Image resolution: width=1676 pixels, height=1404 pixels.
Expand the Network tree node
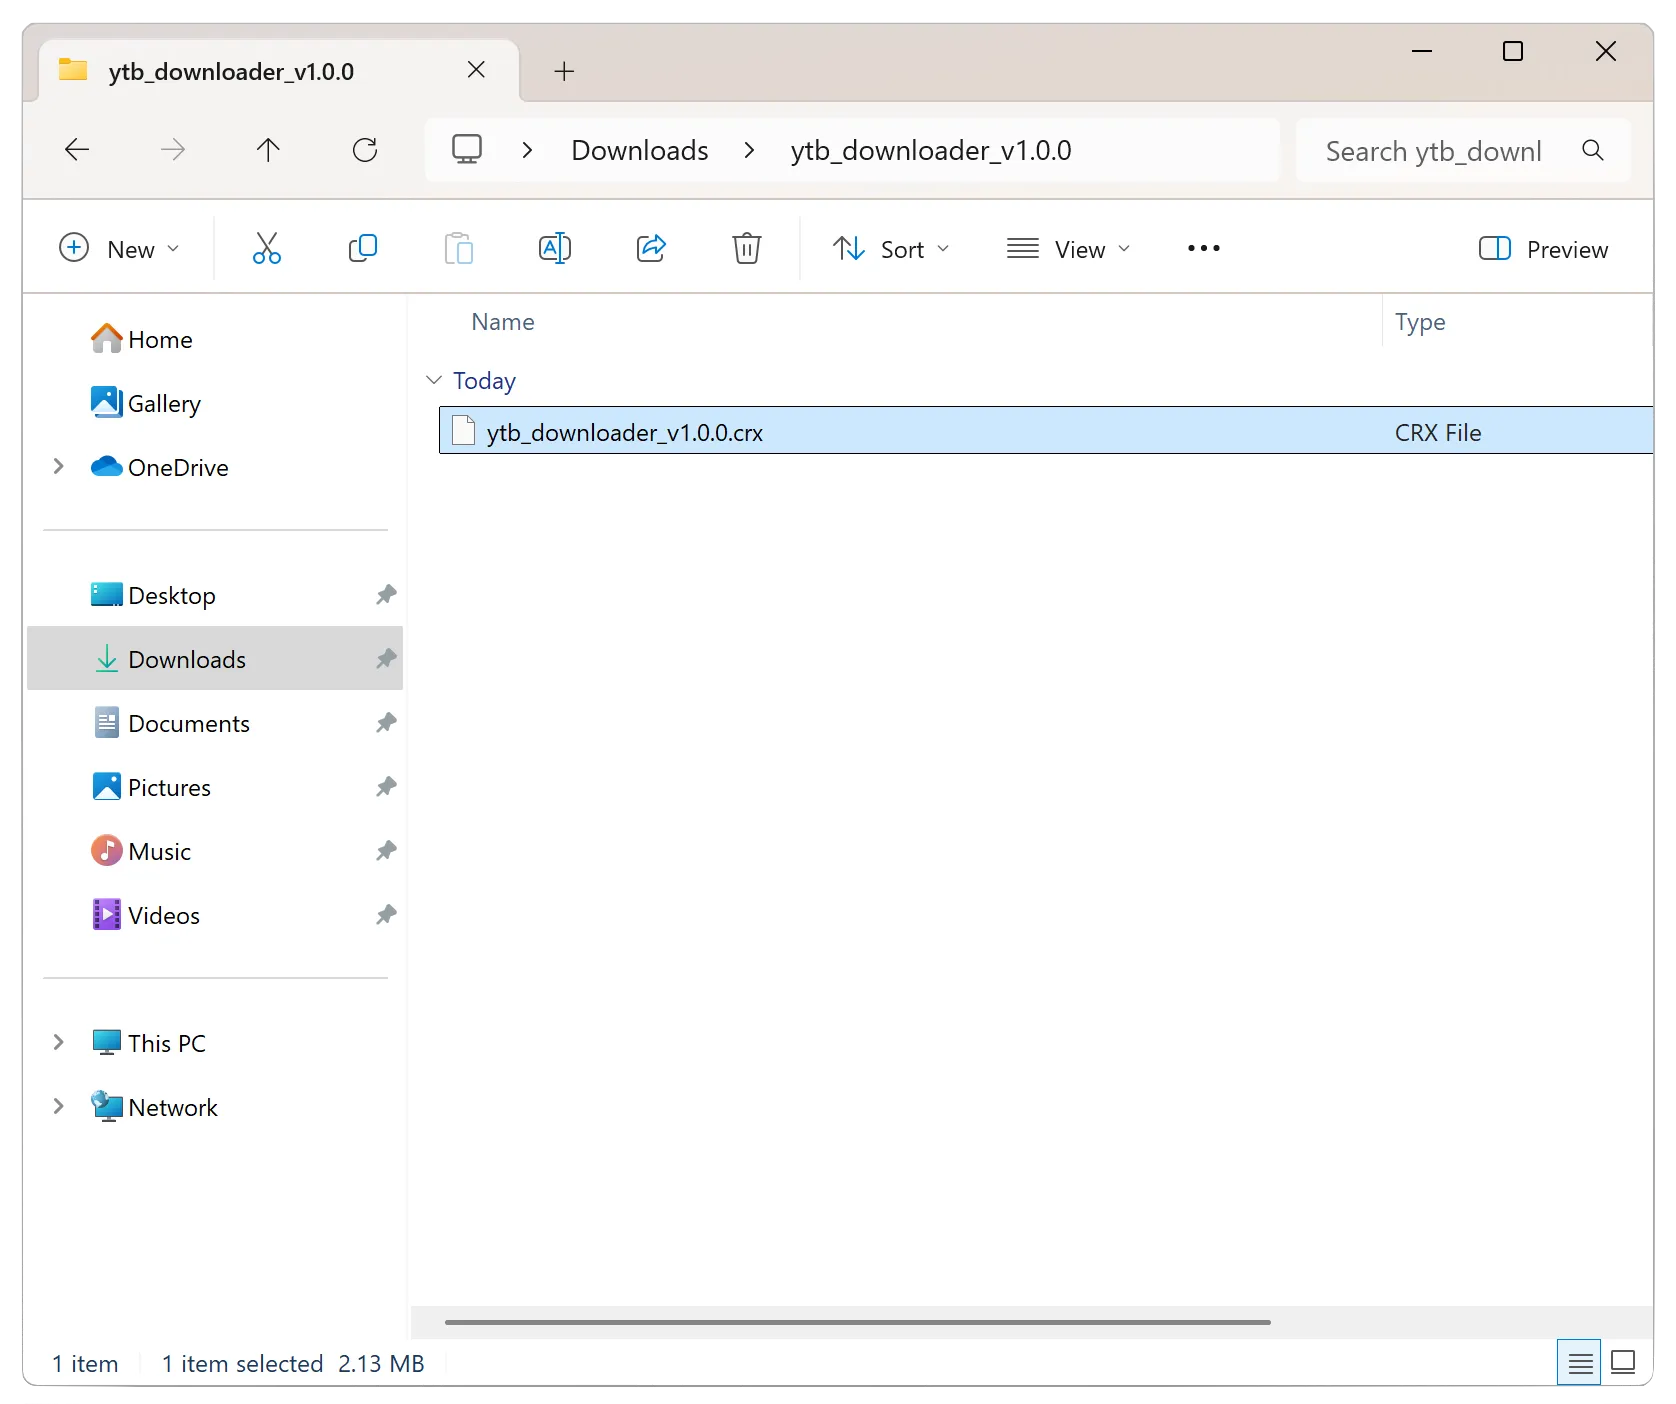(x=58, y=1106)
